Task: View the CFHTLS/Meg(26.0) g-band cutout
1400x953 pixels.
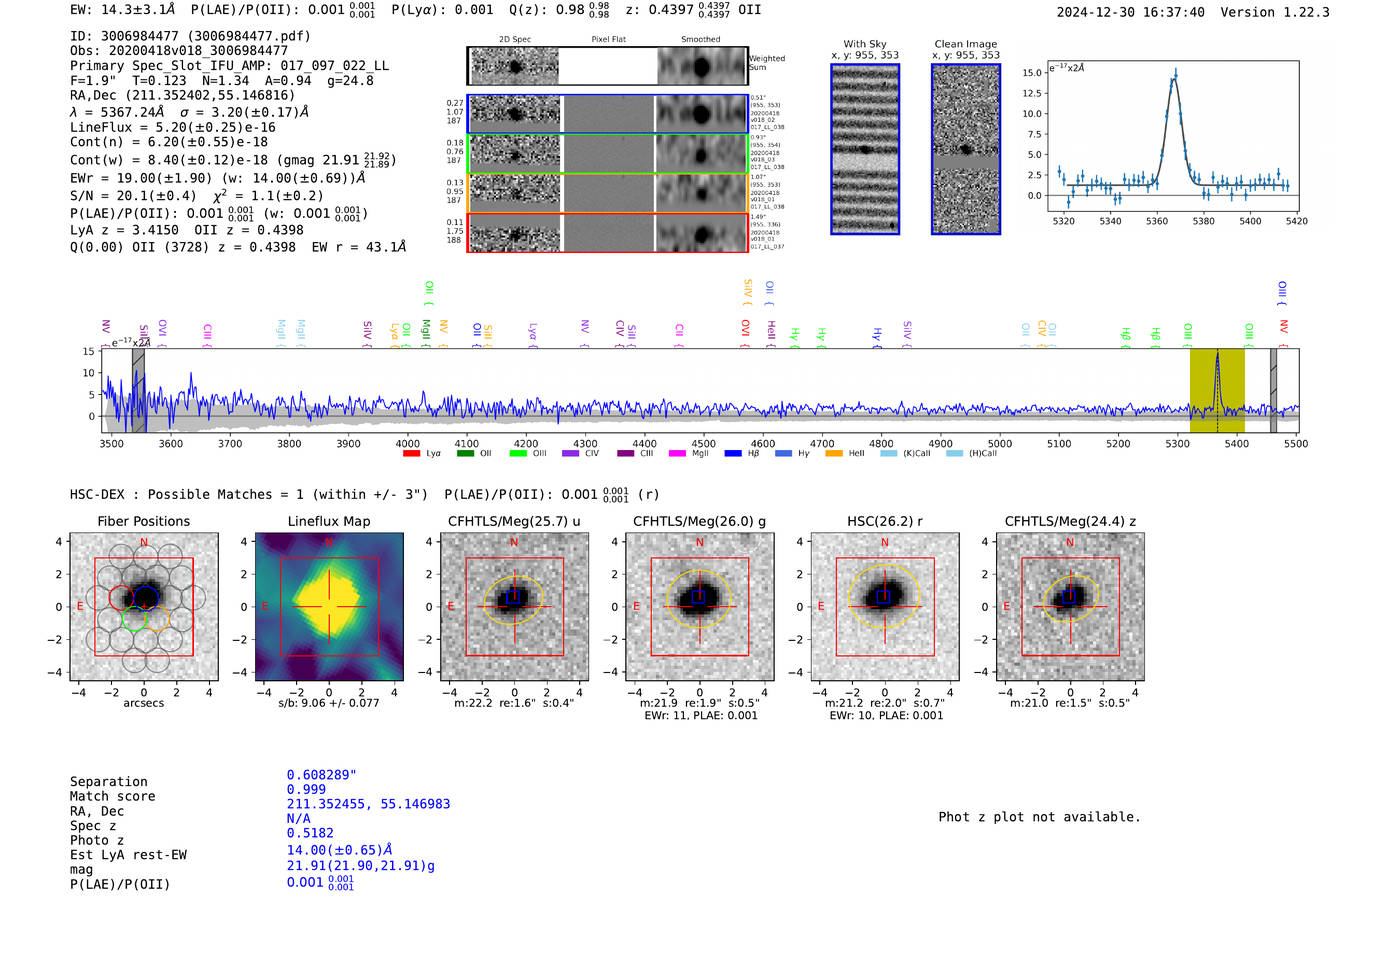Action: pos(699,607)
